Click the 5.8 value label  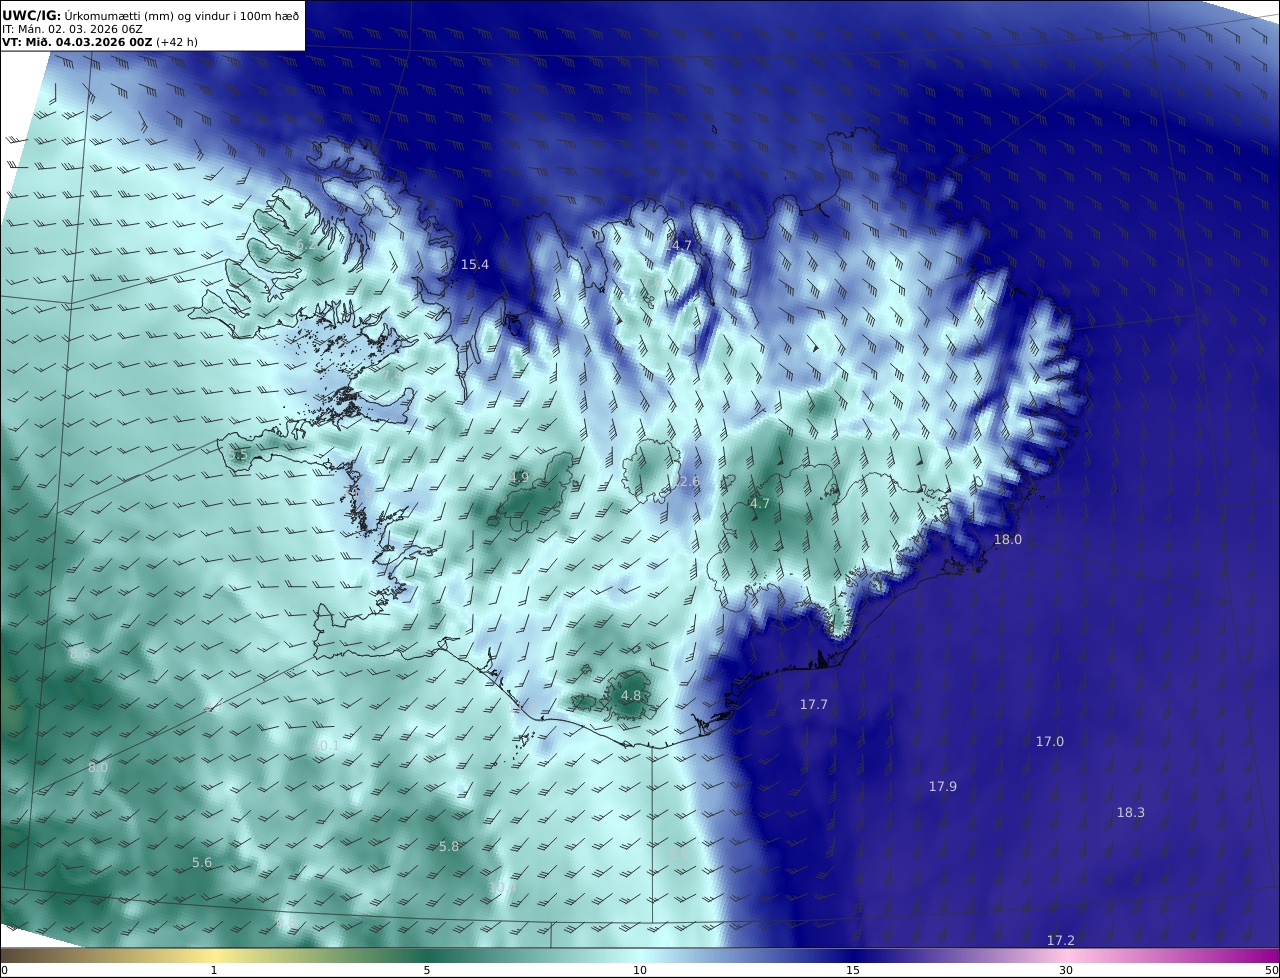pyautogui.click(x=450, y=847)
